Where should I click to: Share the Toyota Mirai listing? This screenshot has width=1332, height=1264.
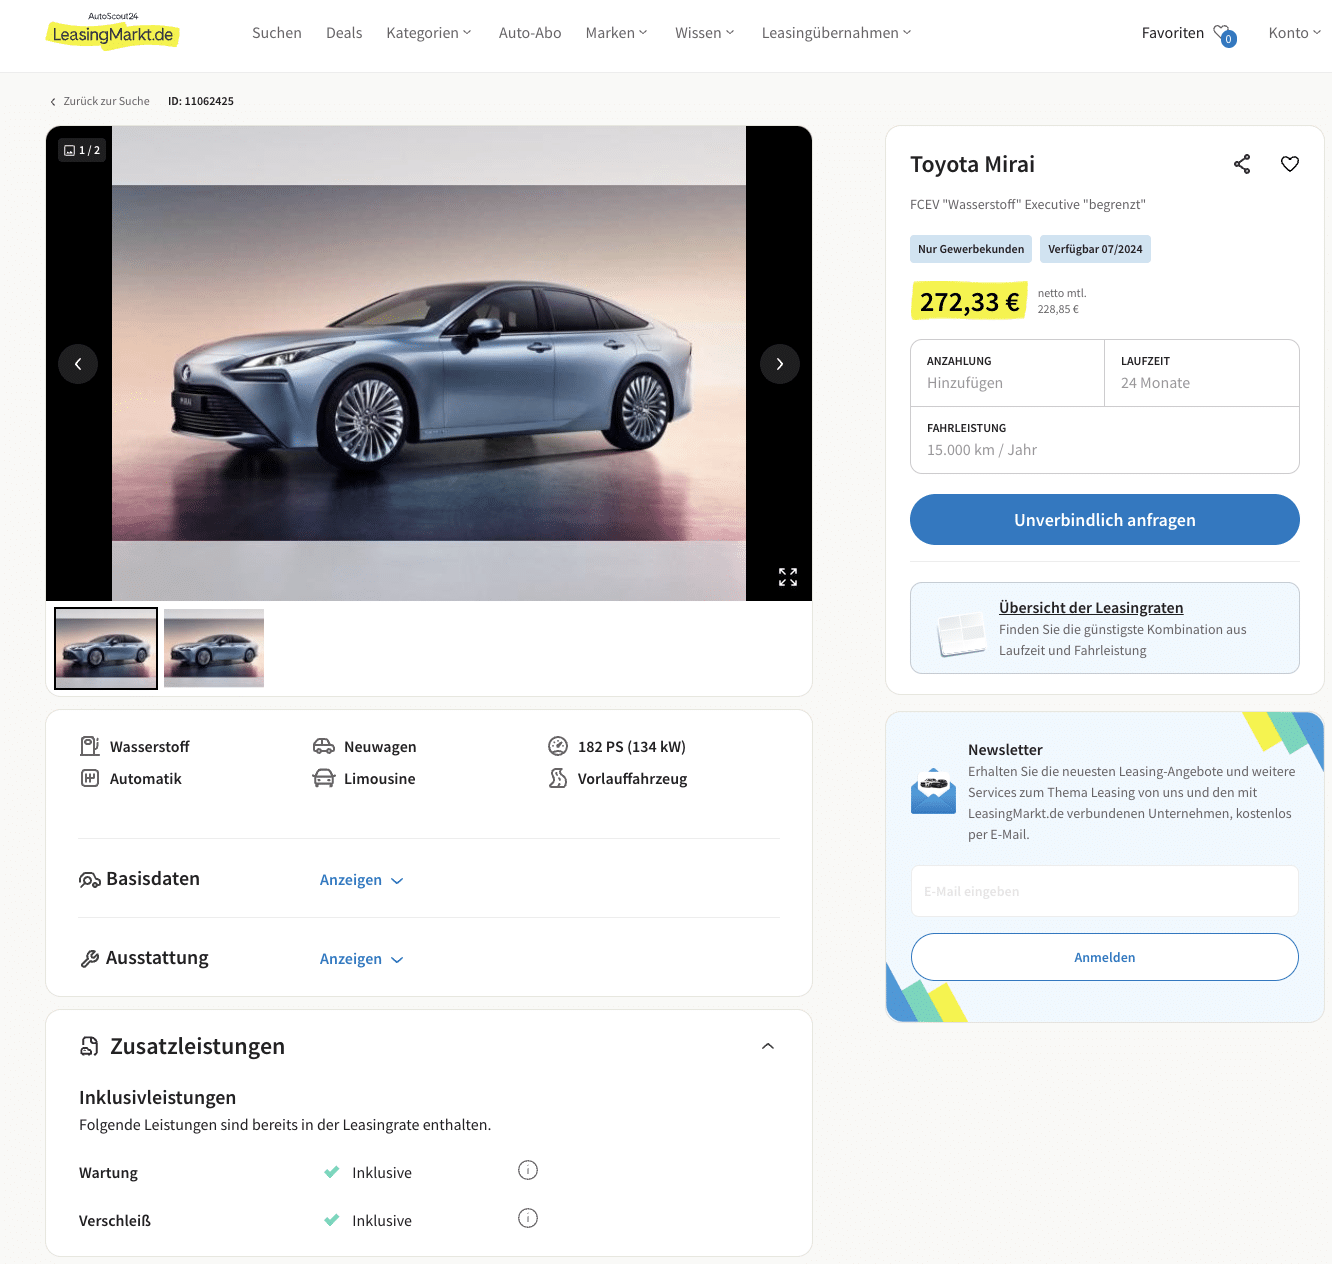(1242, 164)
